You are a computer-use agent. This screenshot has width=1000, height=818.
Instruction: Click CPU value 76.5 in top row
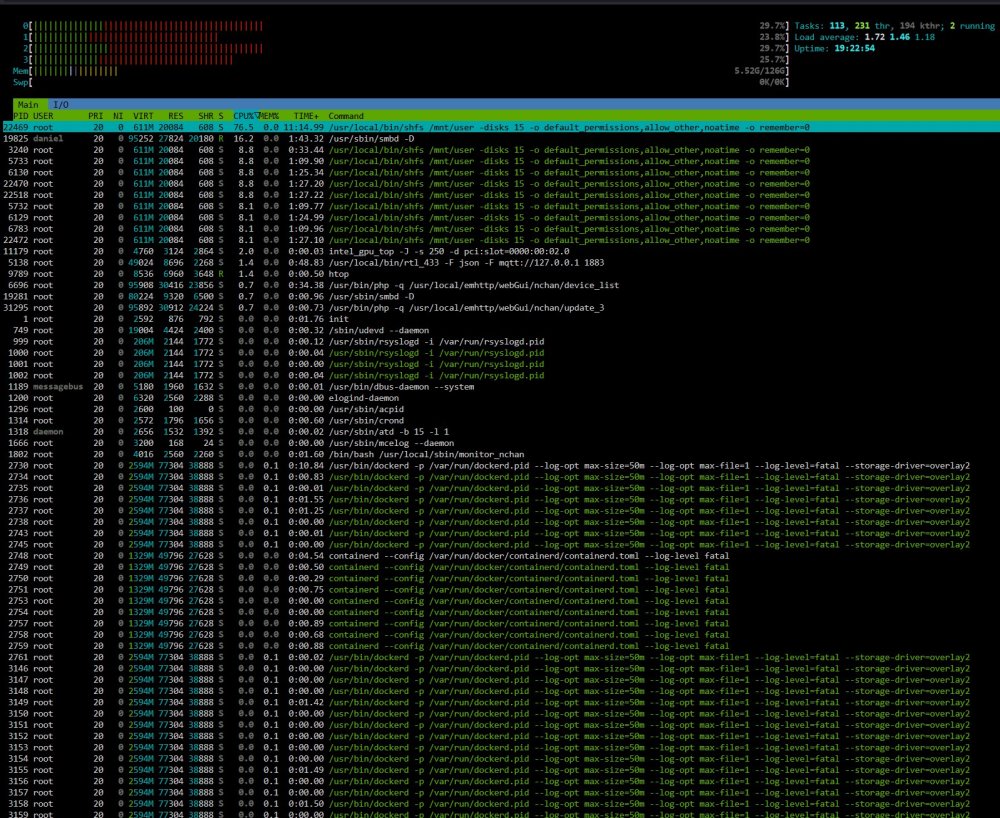[244, 128]
